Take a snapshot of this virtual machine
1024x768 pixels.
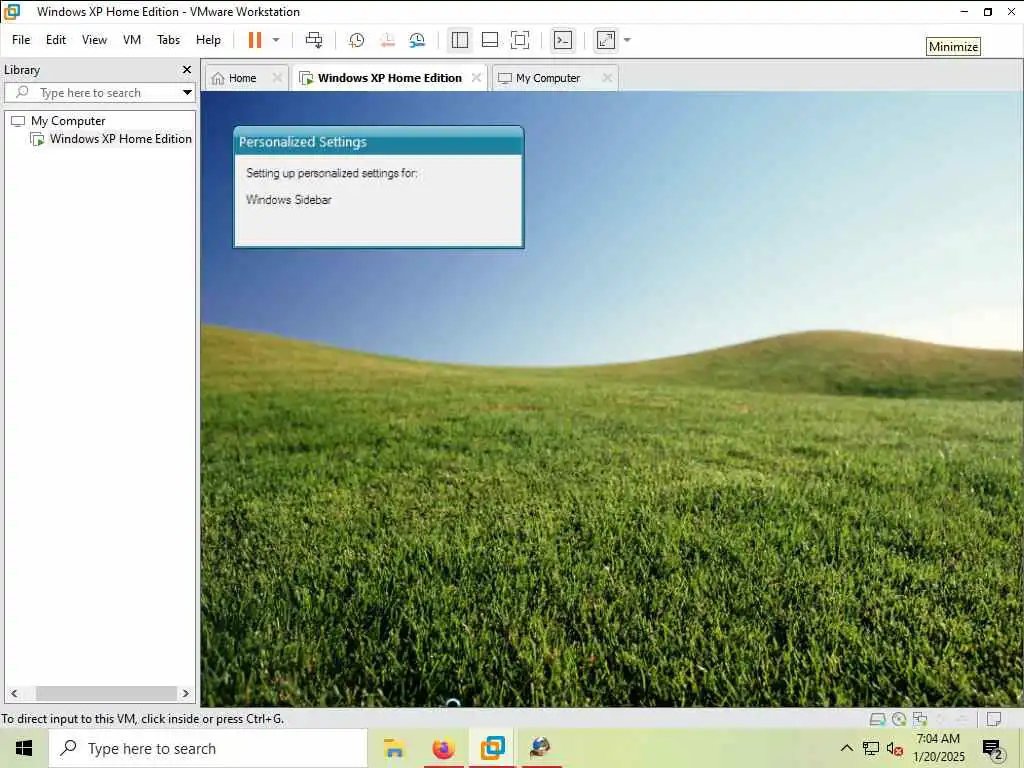tap(357, 40)
